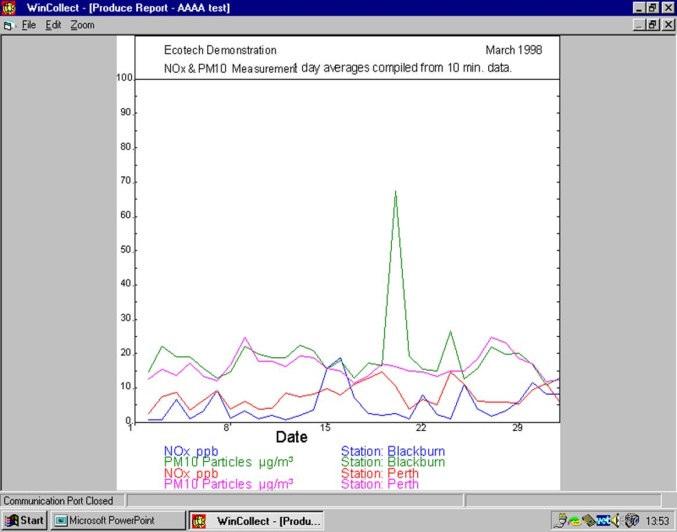The width and height of the screenshot is (677, 532).
Task: Open the Zoom menu
Action: point(82,25)
